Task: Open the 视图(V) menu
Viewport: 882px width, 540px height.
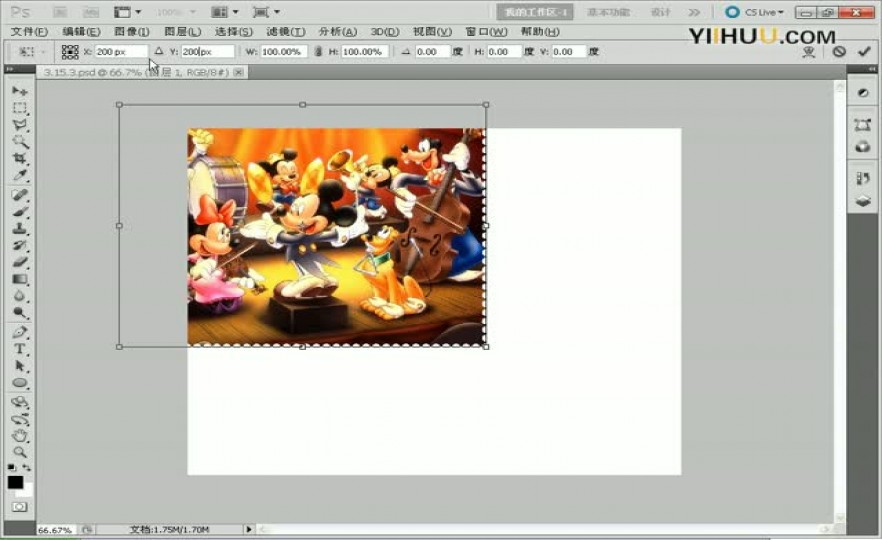Action: [x=432, y=32]
